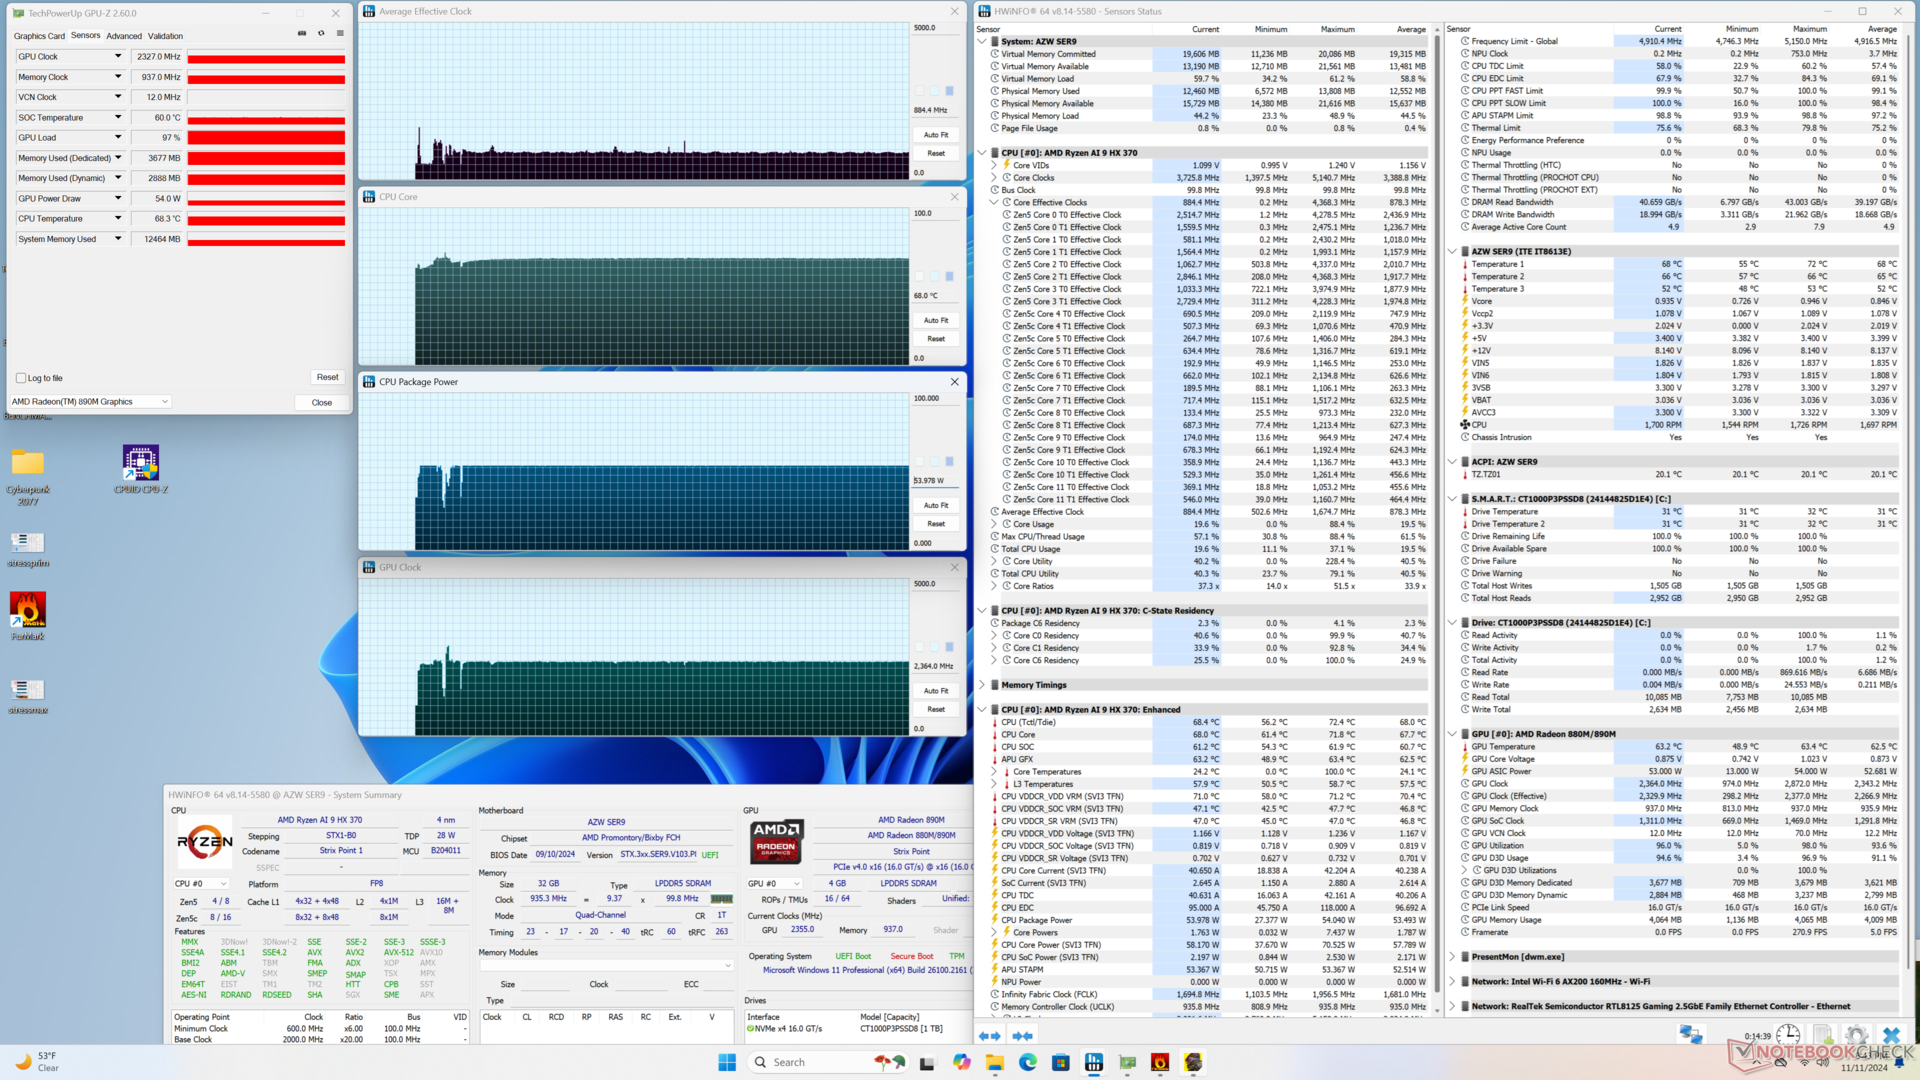Switch to the Validation tab in GPU-Z
Viewport: 1920px width, 1080px height.
[x=165, y=36]
